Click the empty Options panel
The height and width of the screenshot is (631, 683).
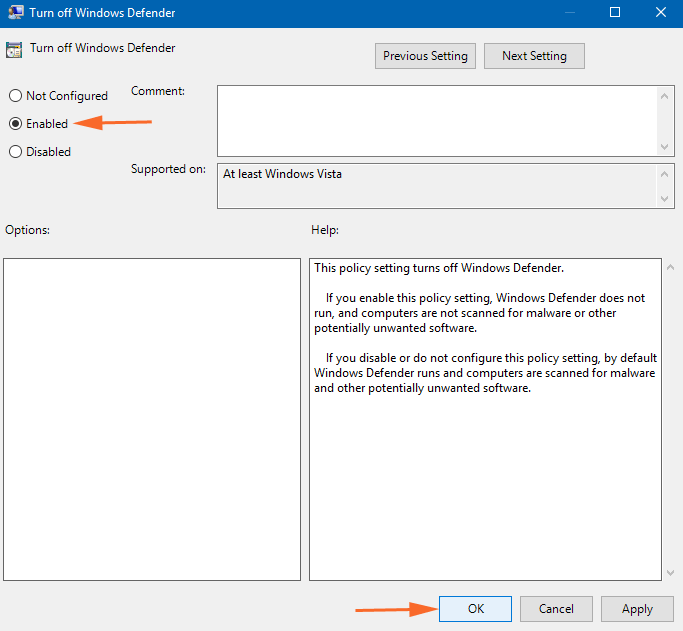click(152, 419)
